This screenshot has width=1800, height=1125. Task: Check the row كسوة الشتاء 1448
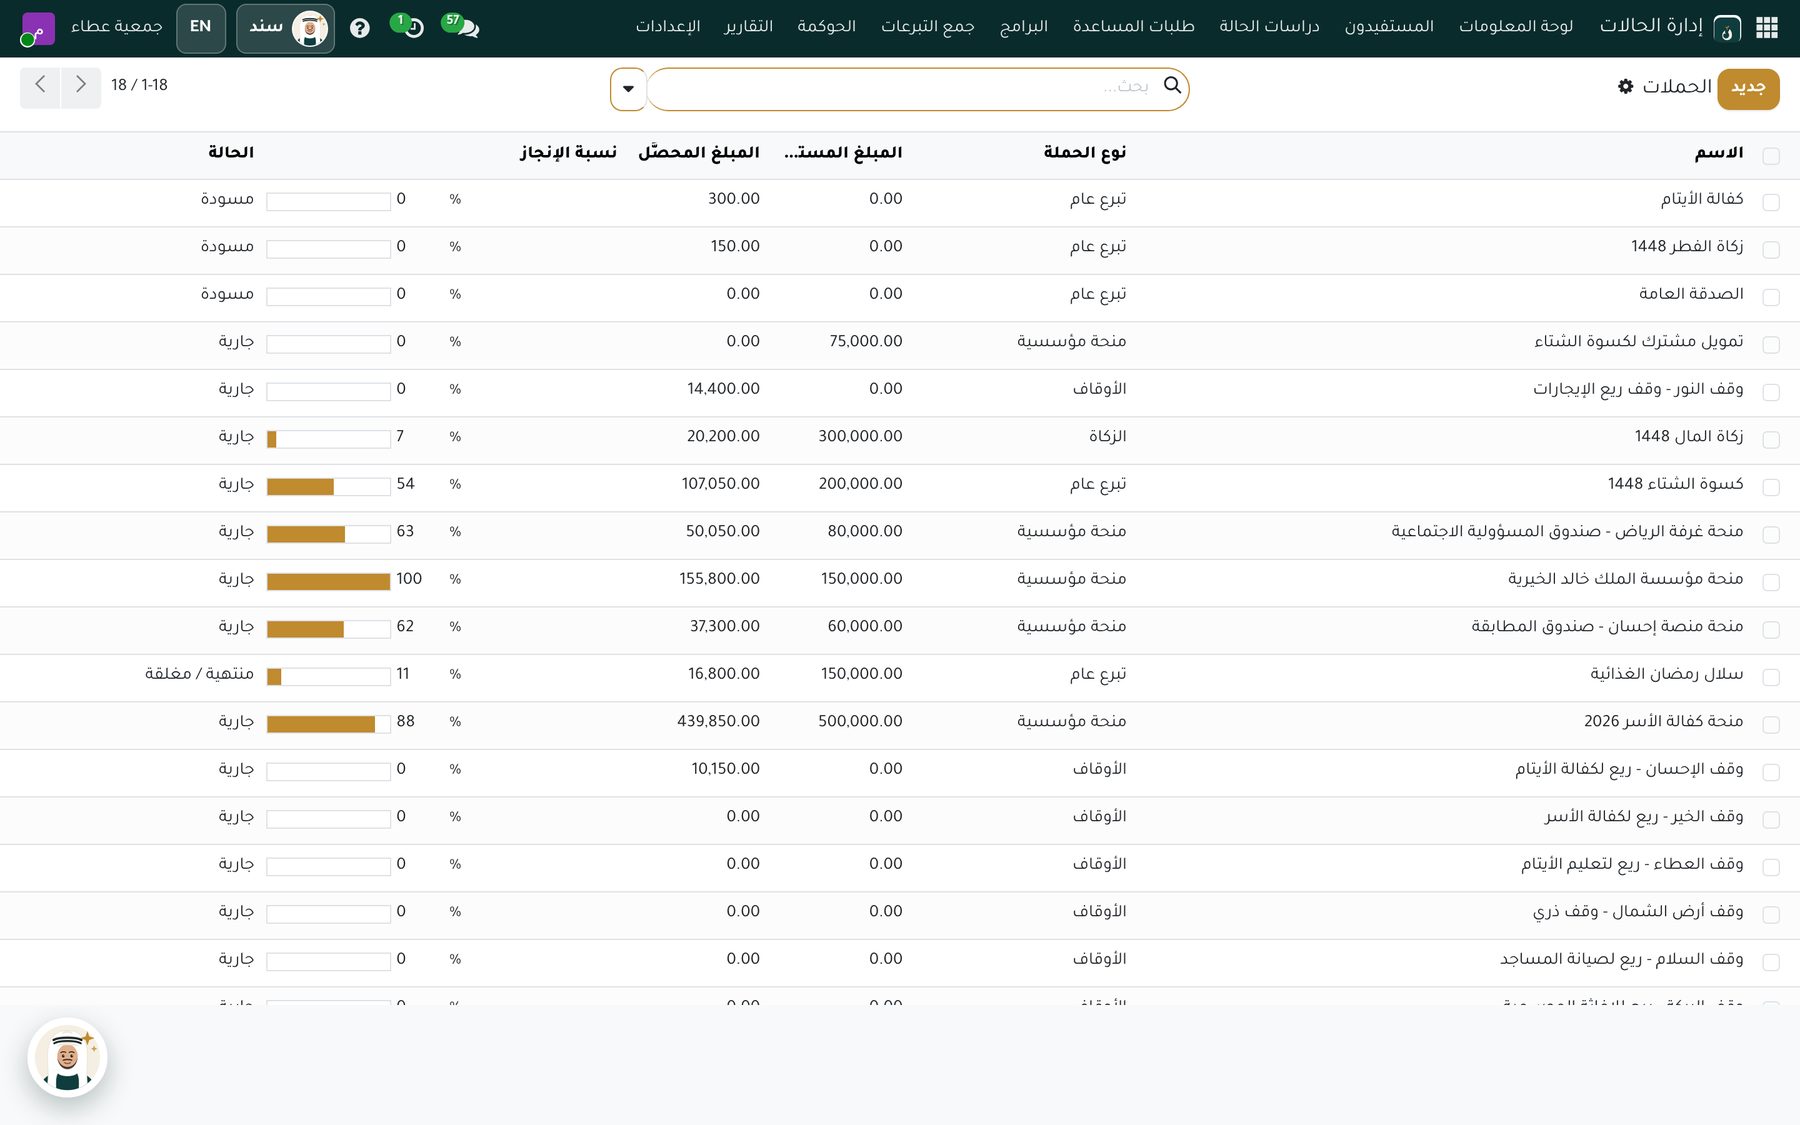pyautogui.click(x=1771, y=487)
